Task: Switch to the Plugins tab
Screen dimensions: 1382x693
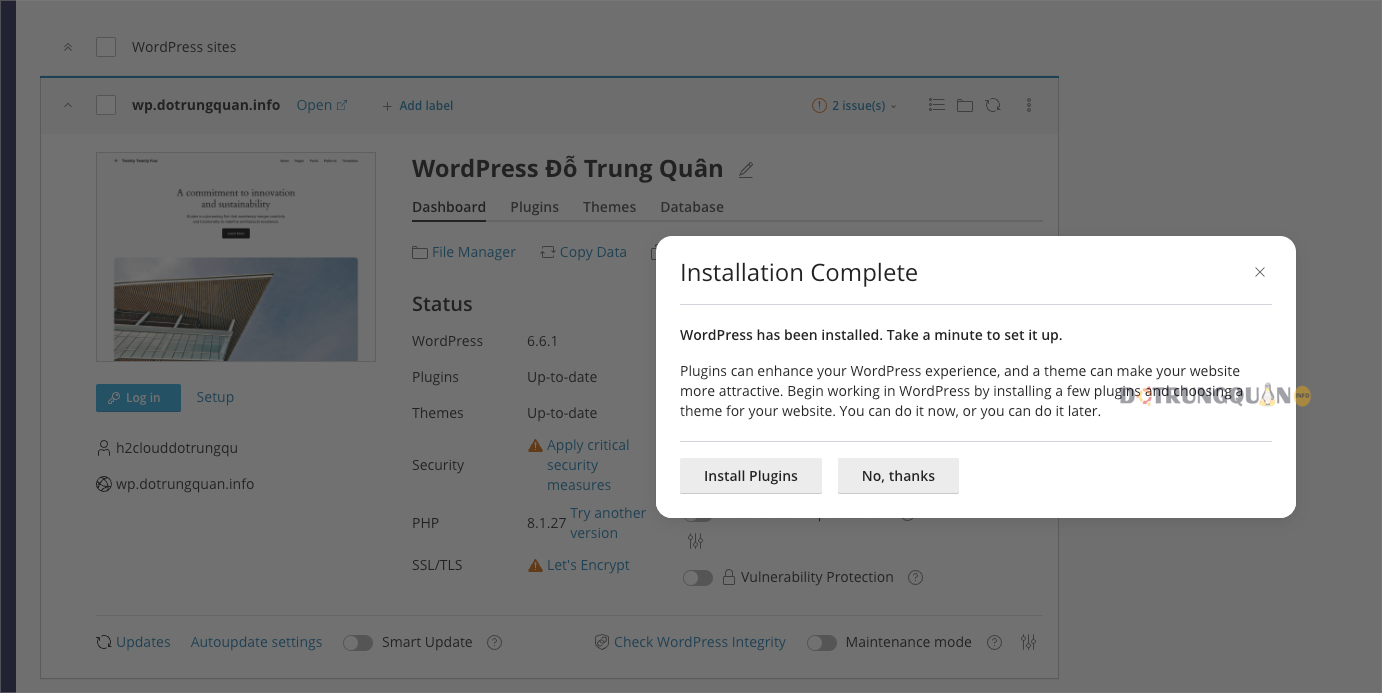Action: (x=535, y=207)
